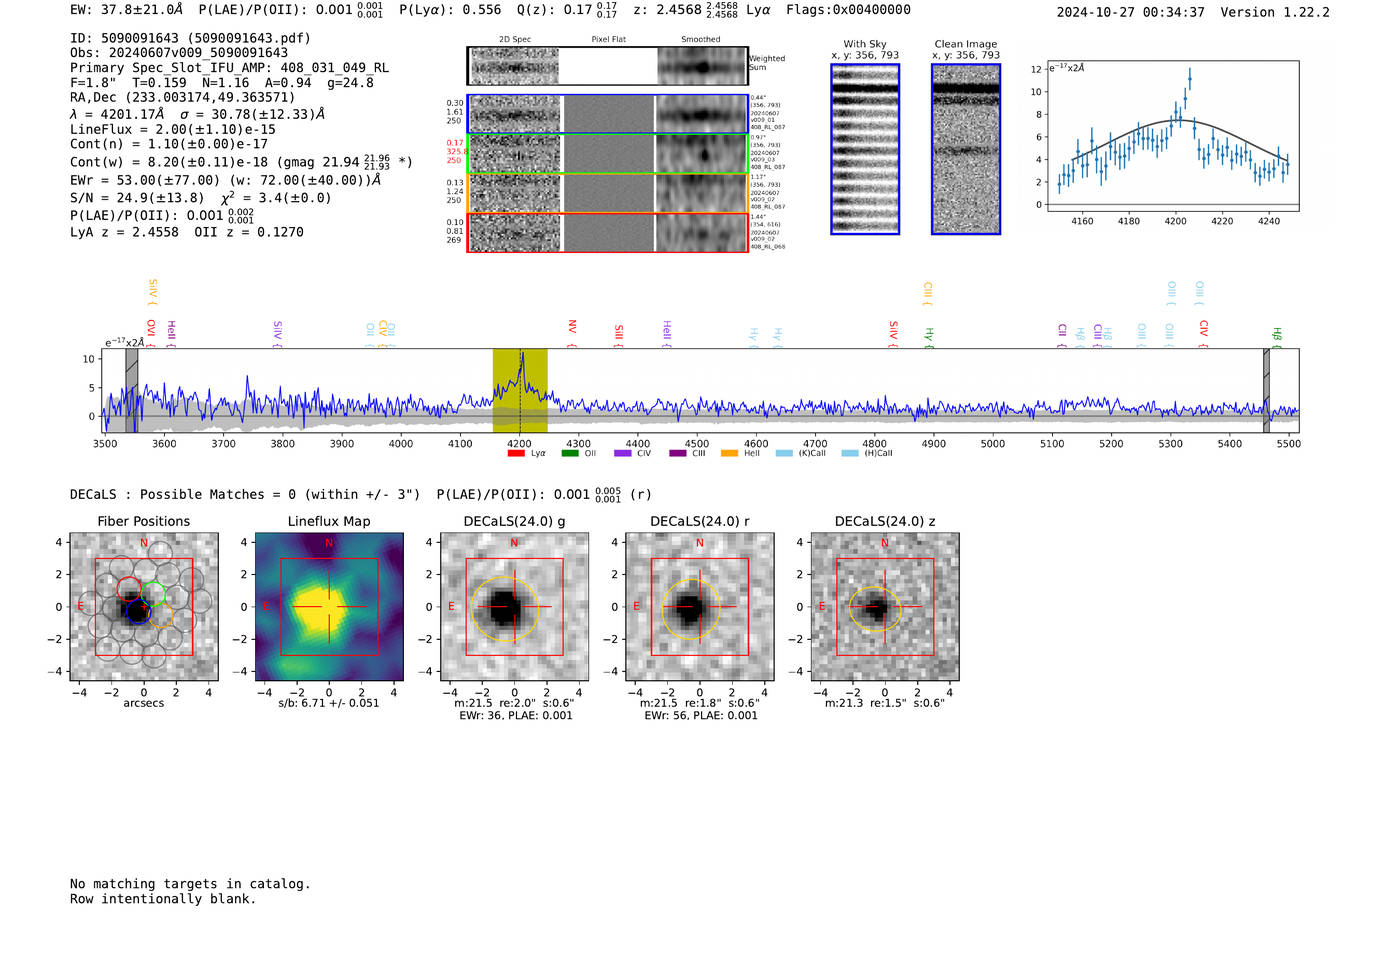Click the red OVI line marker
The image size is (1400, 953).
tap(151, 332)
